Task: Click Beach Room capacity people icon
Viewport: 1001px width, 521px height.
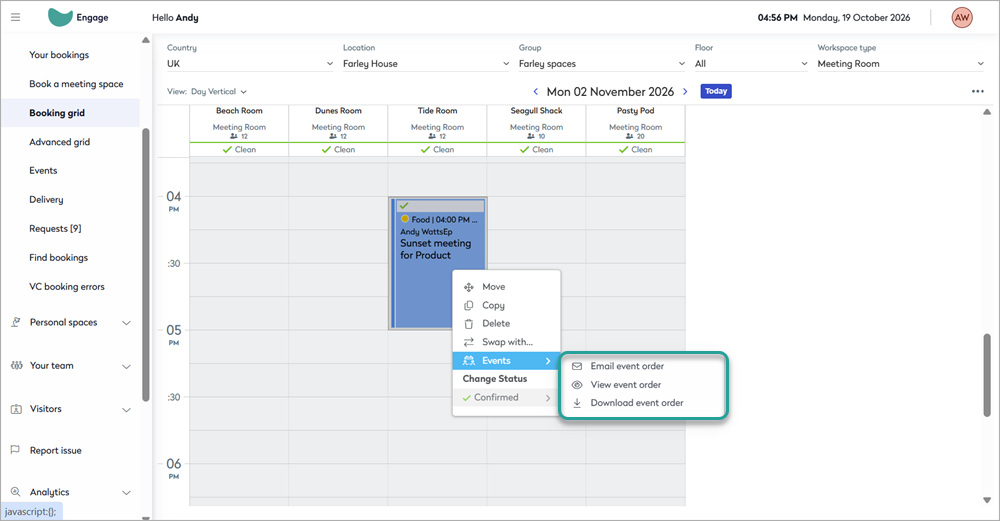Action: pyautogui.click(x=234, y=136)
